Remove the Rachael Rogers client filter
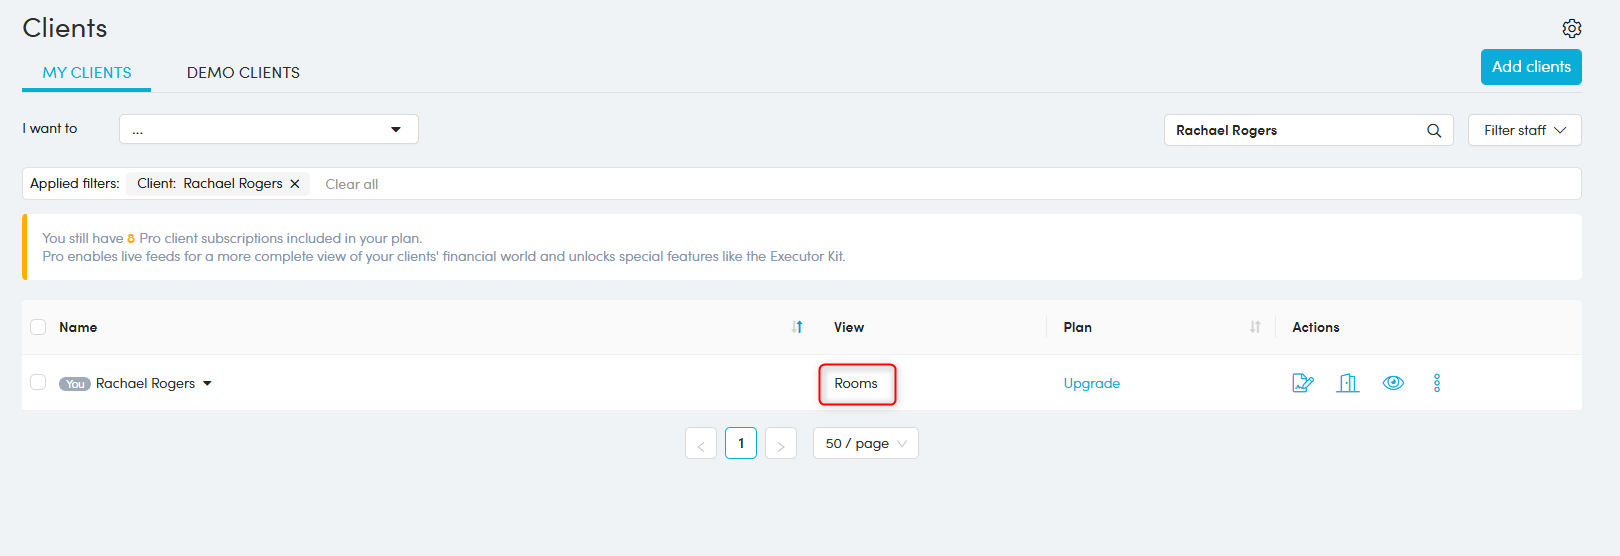The image size is (1620, 556). point(295,184)
